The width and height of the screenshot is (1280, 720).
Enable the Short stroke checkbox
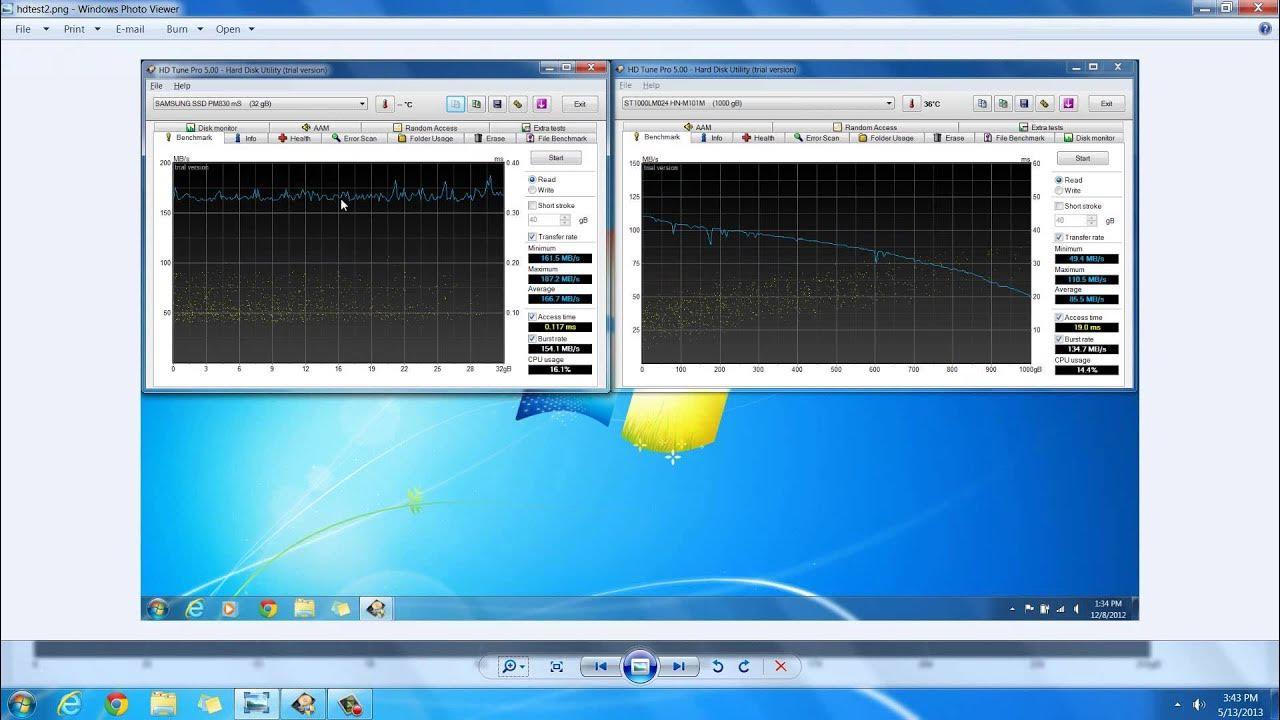tap(532, 206)
